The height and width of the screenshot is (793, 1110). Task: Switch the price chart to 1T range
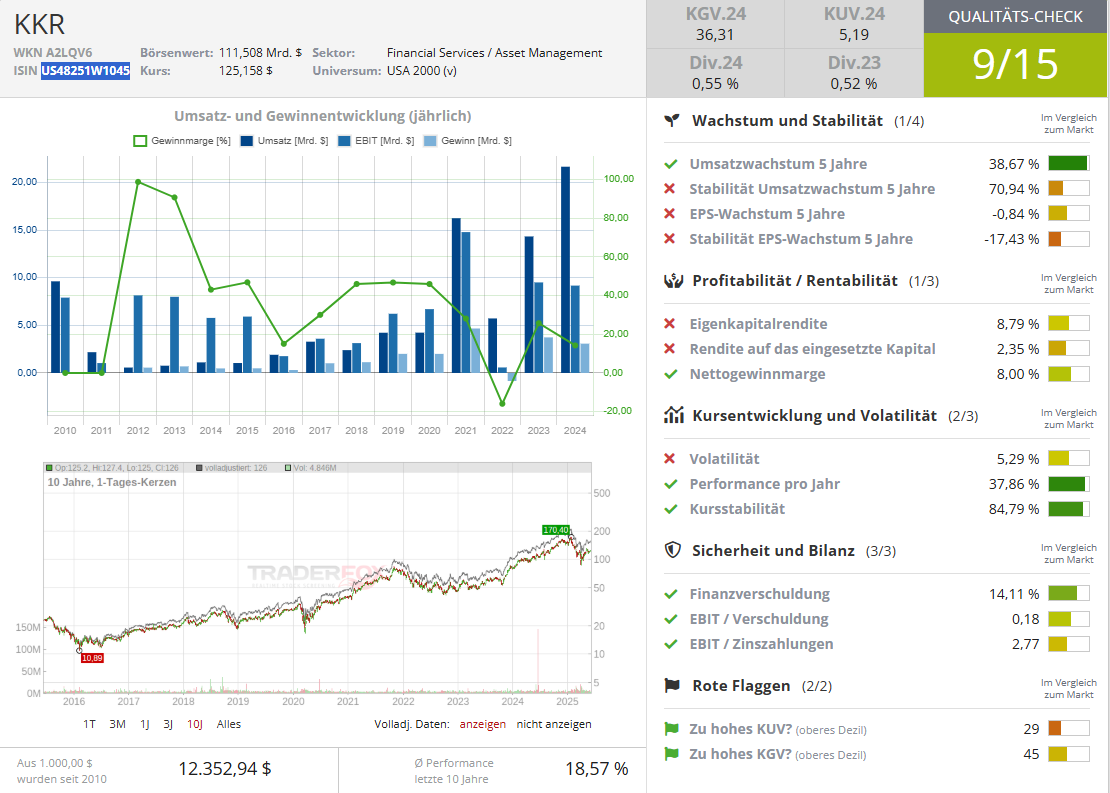click(x=89, y=724)
